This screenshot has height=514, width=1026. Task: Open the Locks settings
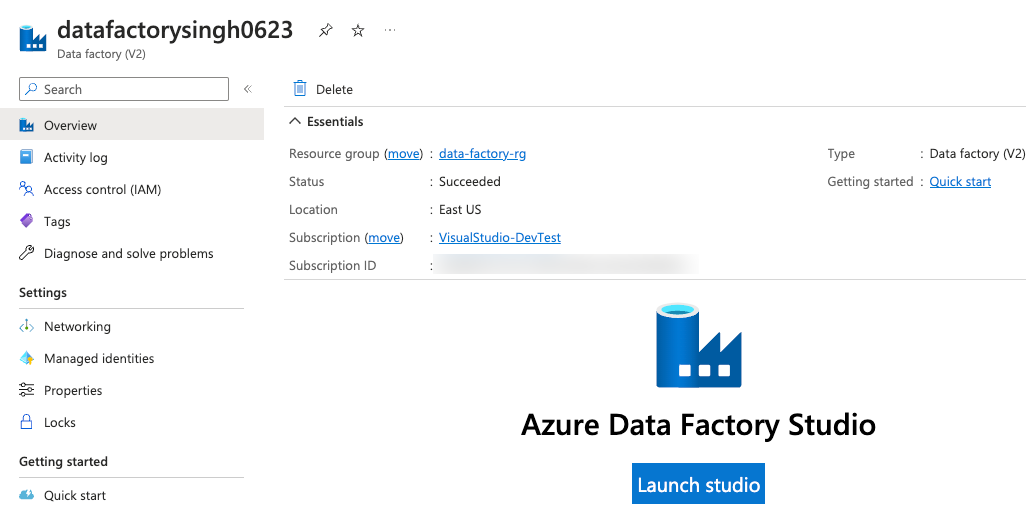pyautogui.click(x=60, y=422)
